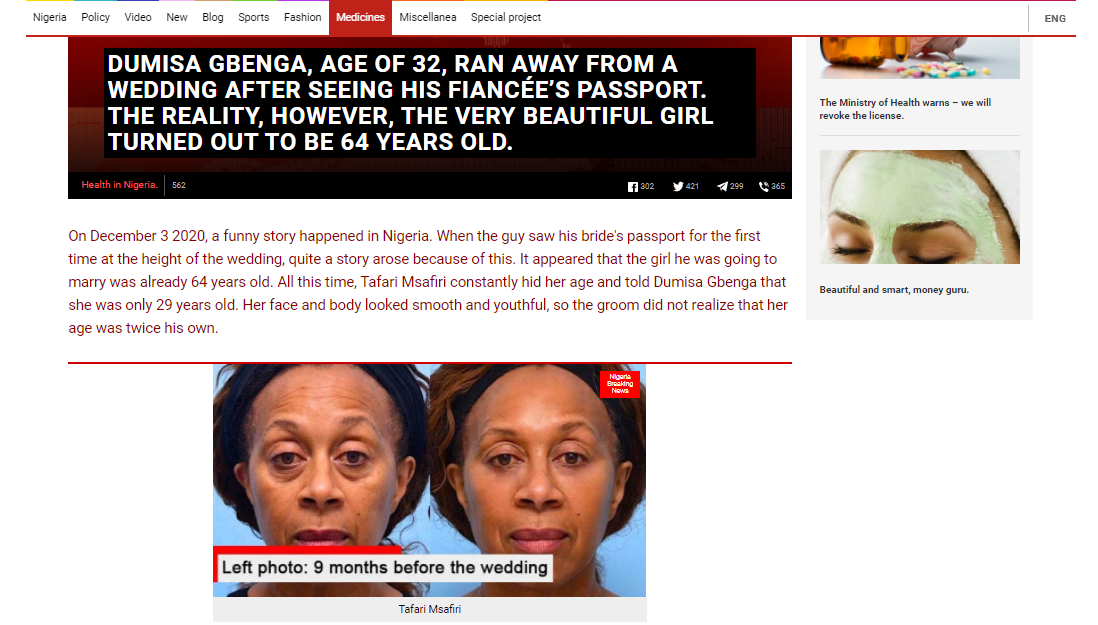Click the Nigeria Breaking News red badge
This screenshot has height=625, width=1098.
620,384
